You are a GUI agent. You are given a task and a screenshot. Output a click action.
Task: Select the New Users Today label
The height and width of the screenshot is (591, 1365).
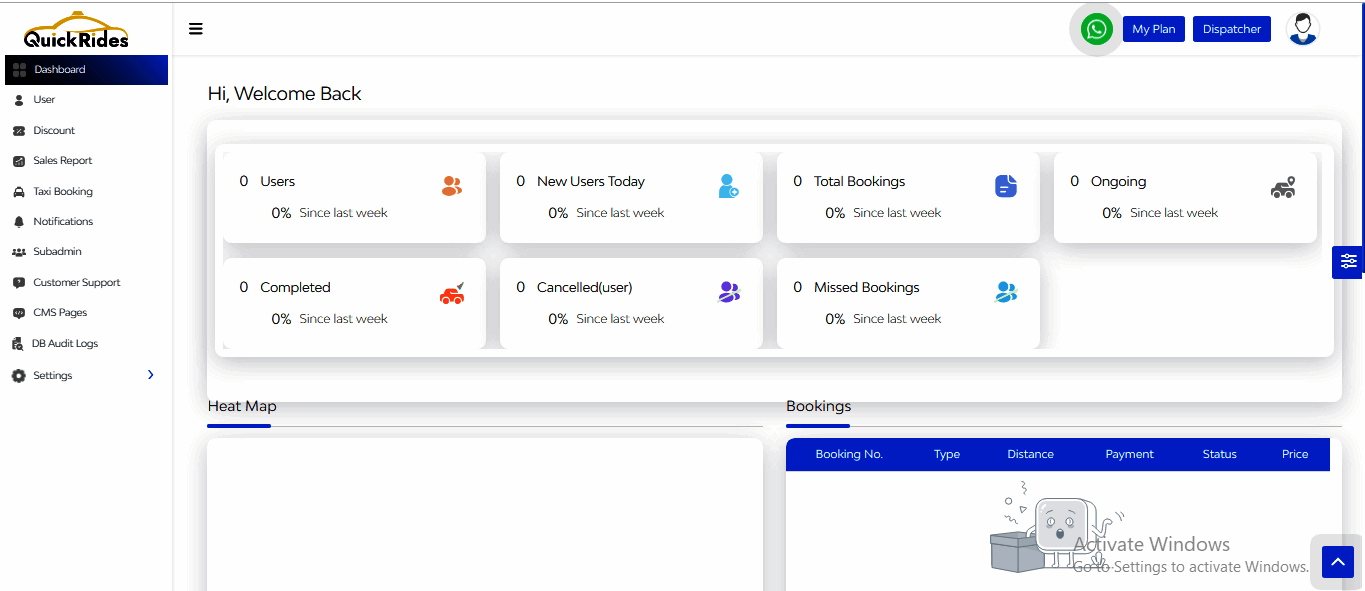pyautogui.click(x=591, y=182)
